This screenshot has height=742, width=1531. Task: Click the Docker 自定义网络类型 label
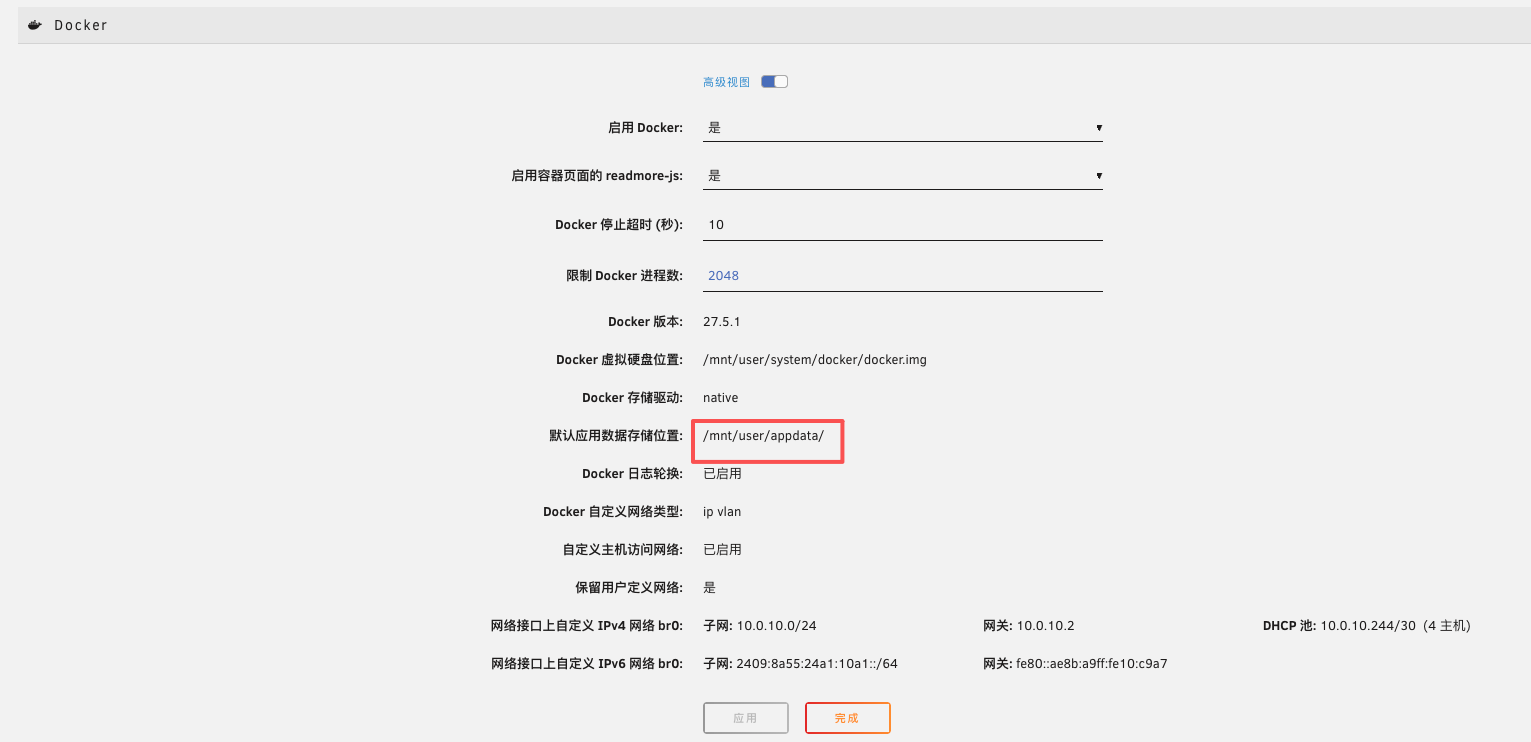613,512
